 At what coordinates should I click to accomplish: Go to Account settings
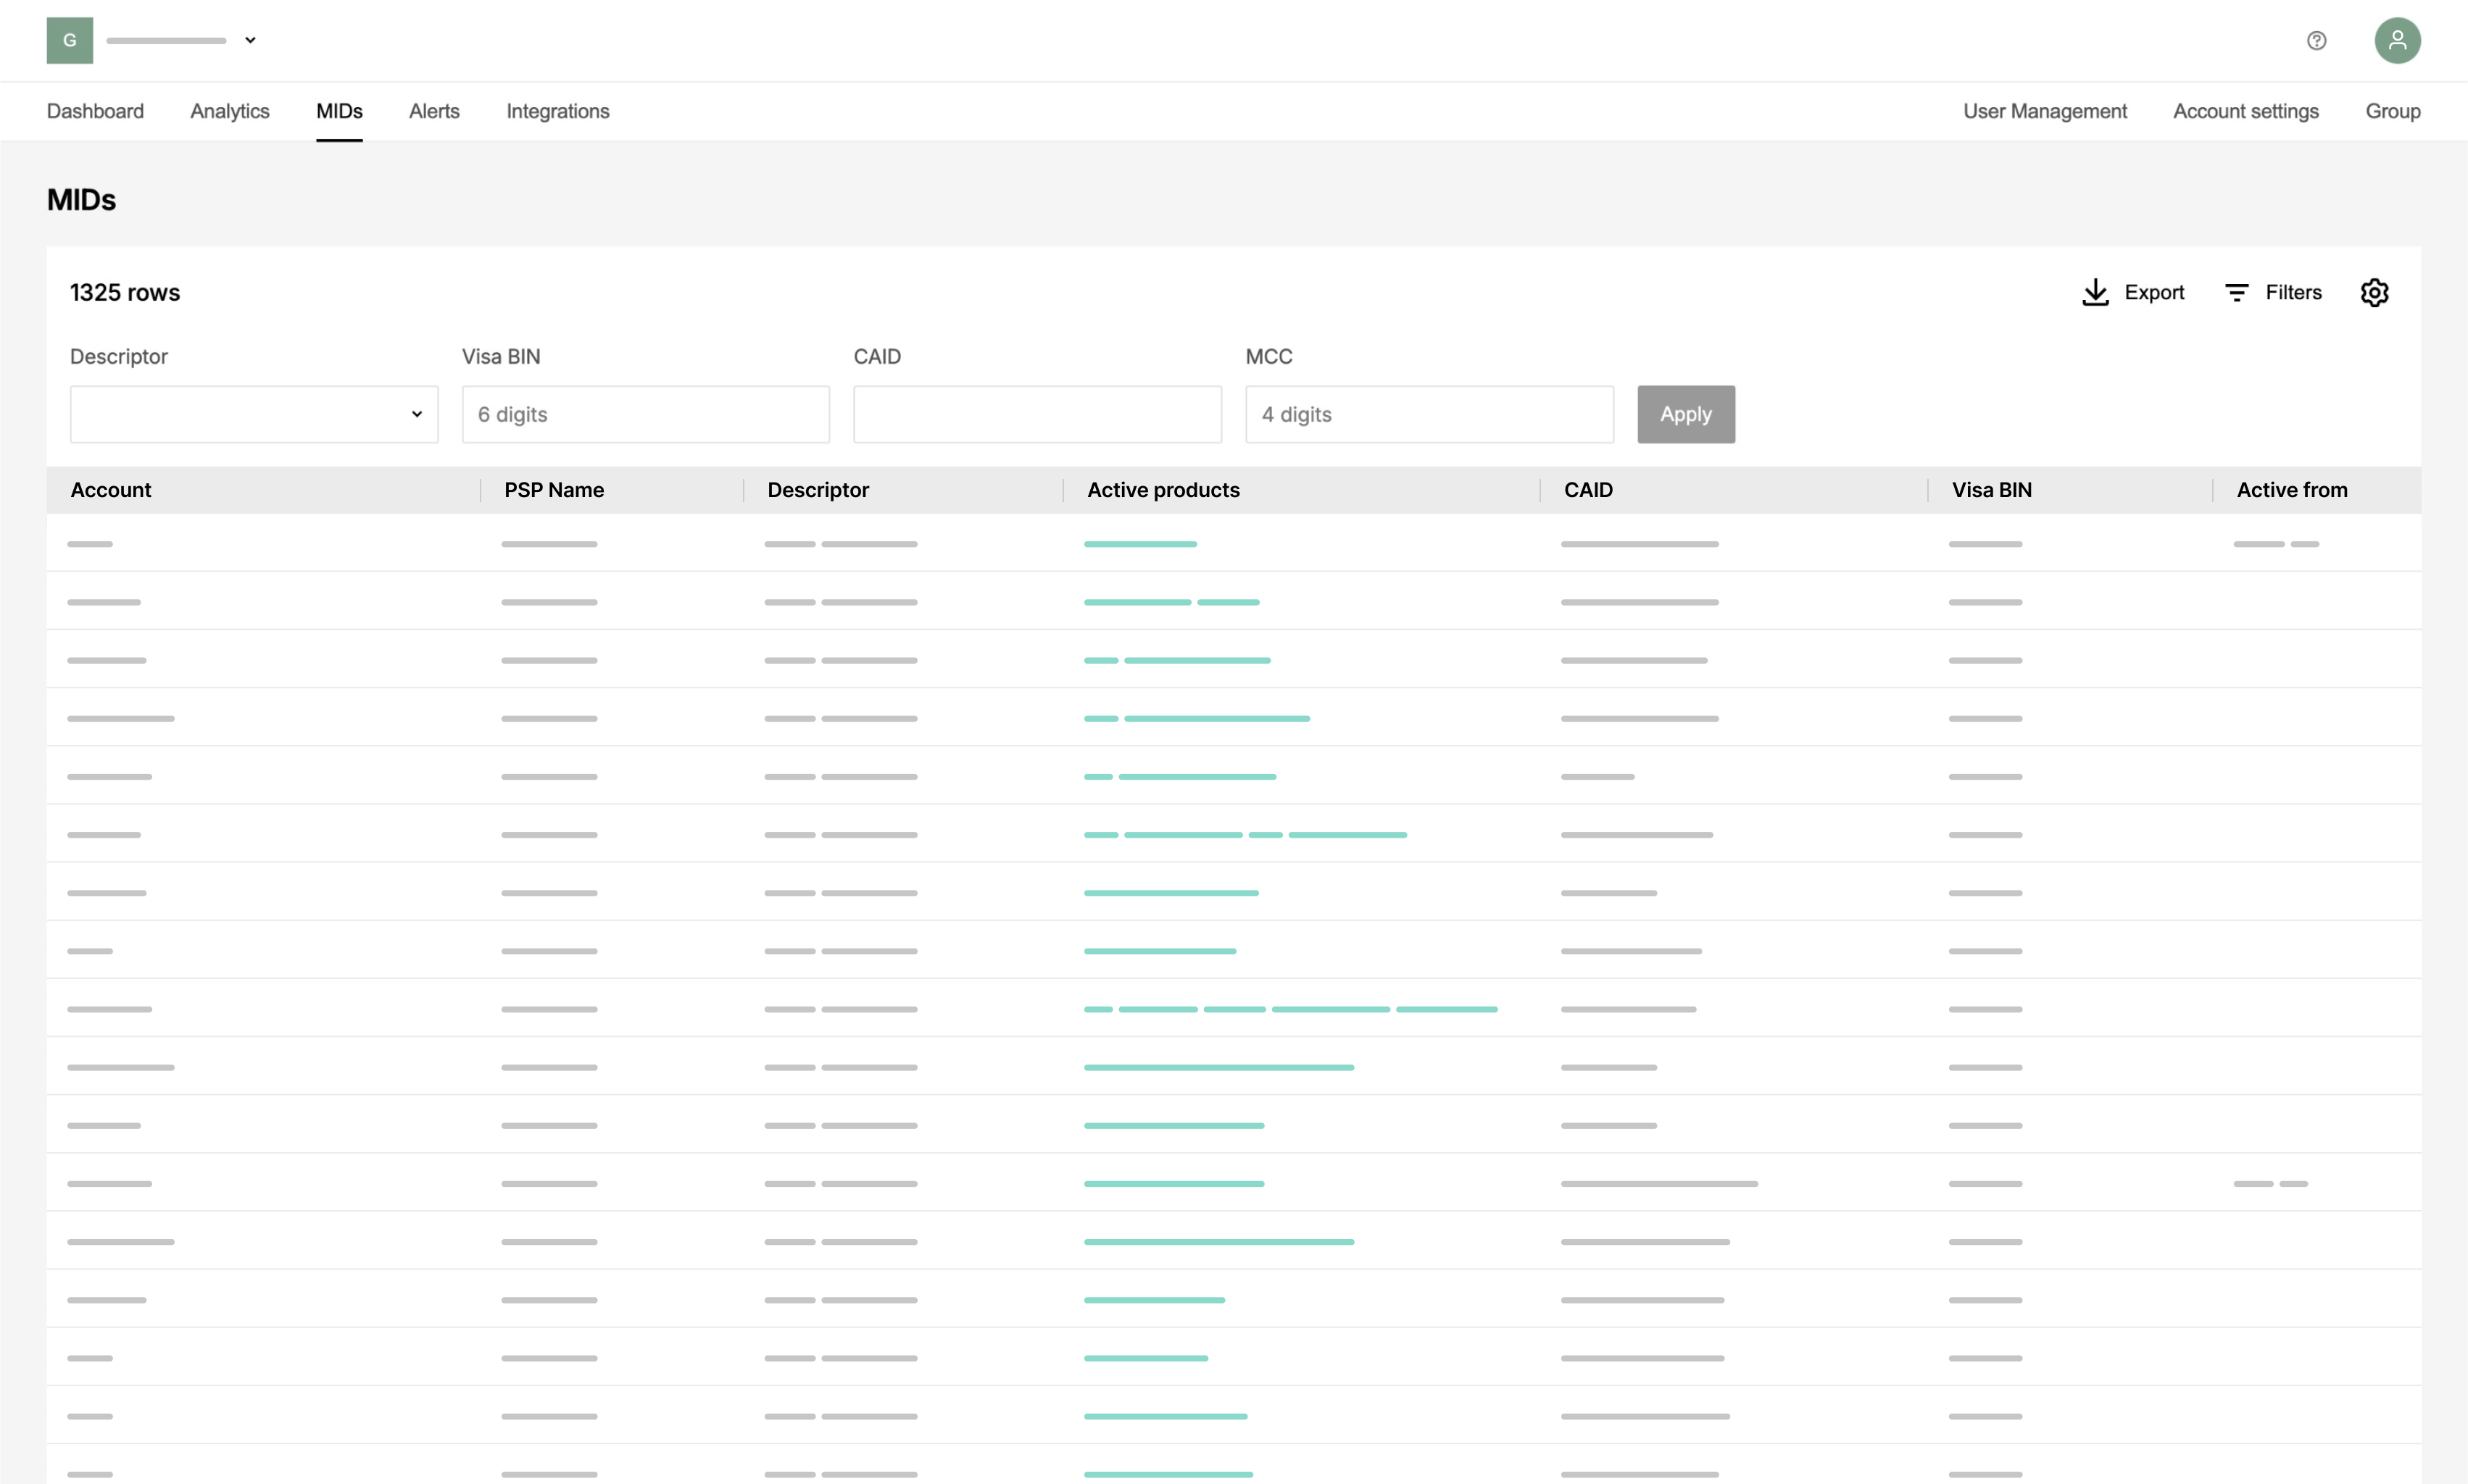(2245, 111)
